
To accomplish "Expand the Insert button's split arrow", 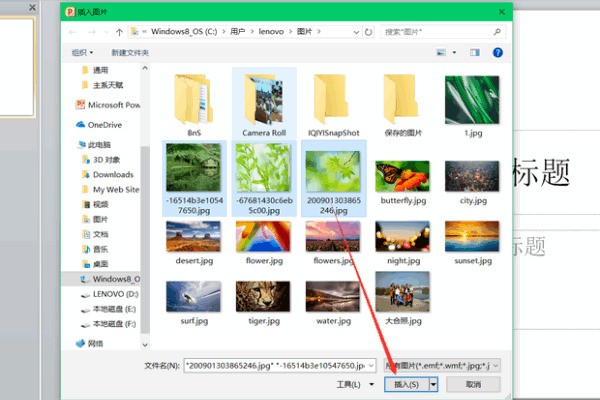I will (x=433, y=383).
